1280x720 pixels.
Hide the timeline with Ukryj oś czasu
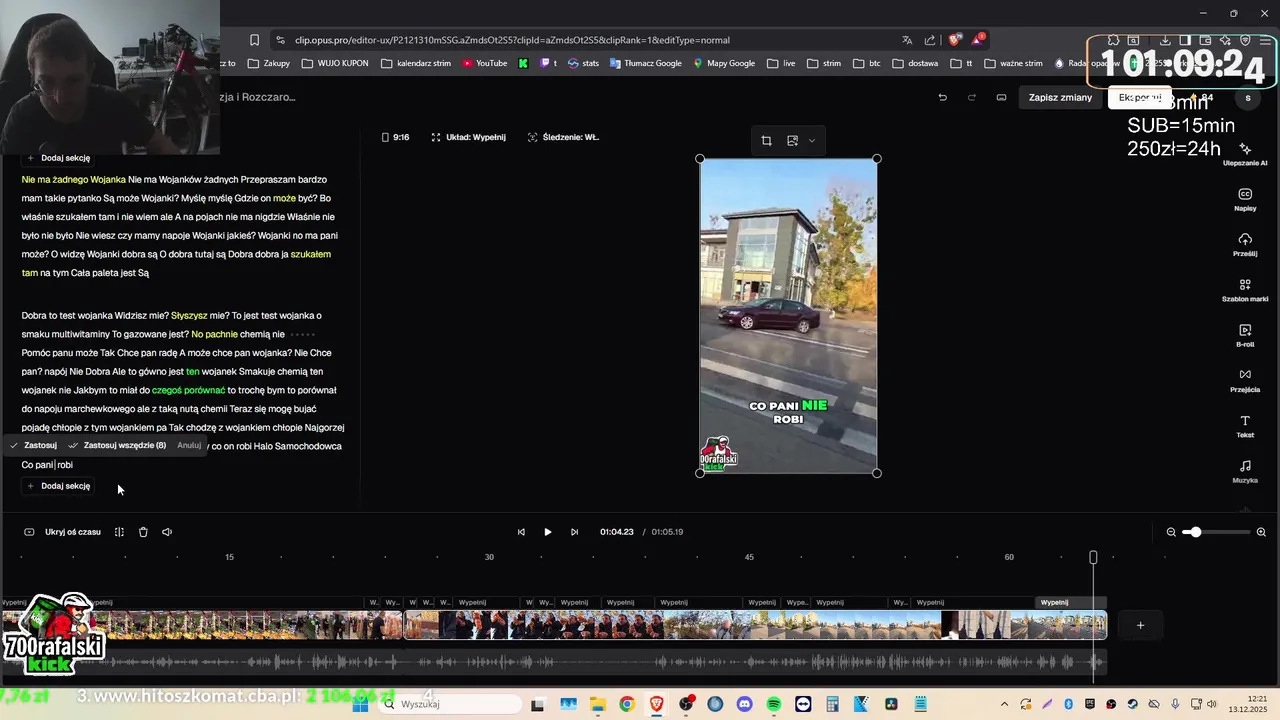[63, 532]
